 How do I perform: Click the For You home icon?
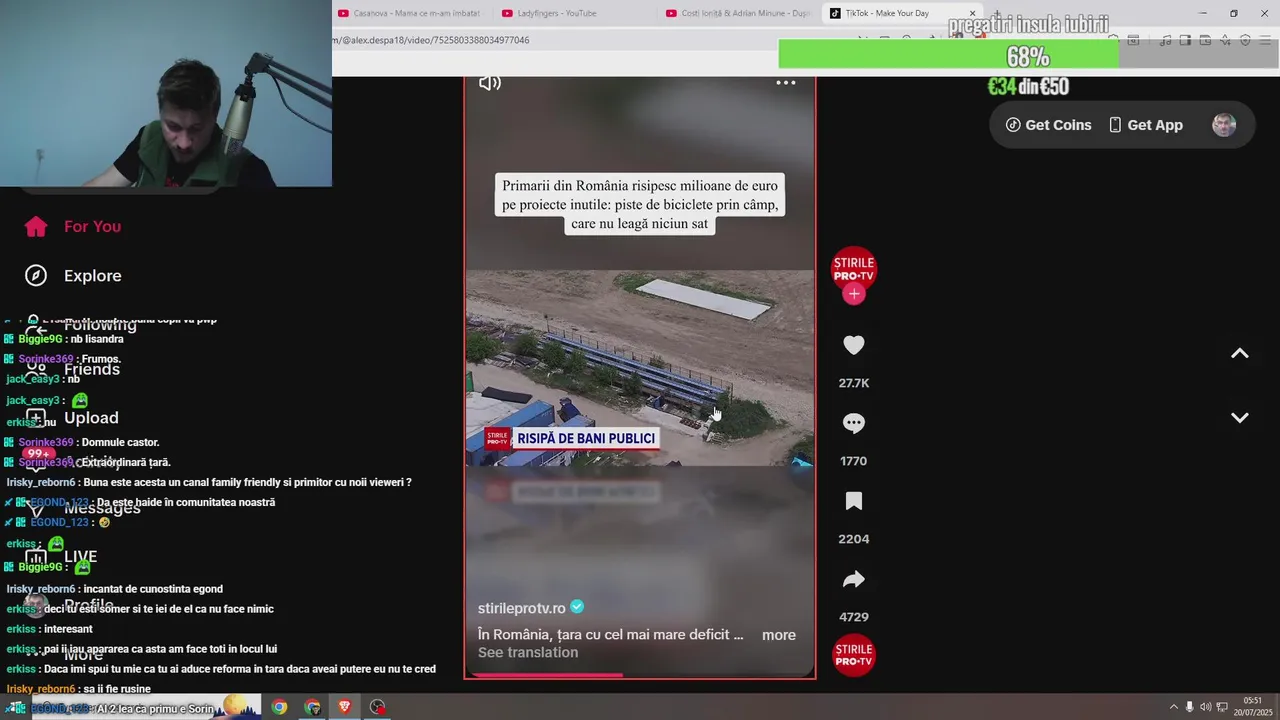pyautogui.click(x=36, y=227)
